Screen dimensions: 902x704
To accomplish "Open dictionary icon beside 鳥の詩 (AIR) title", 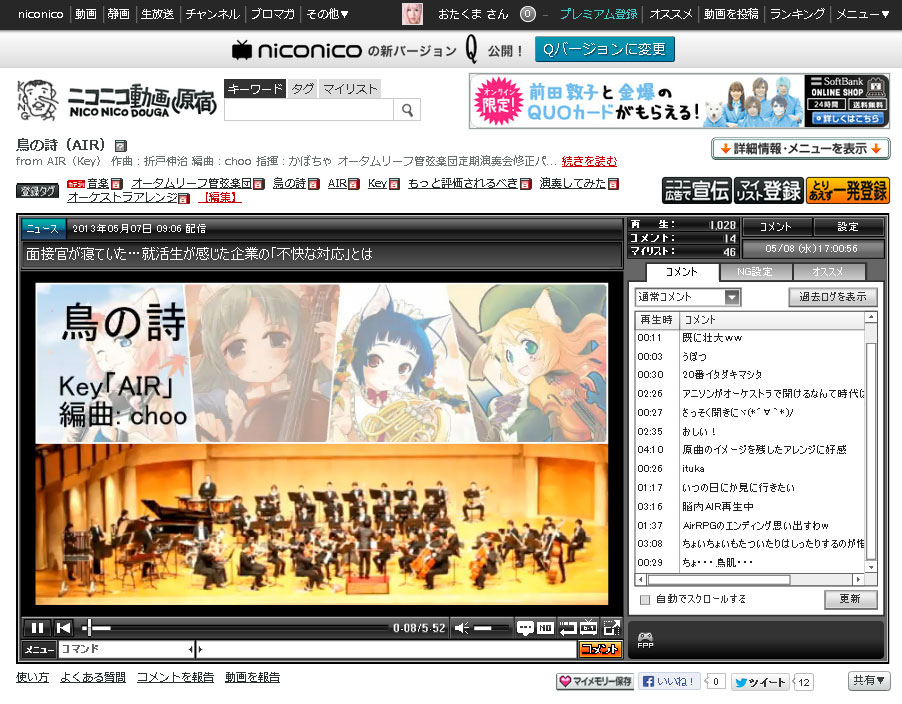I will [x=120, y=146].
